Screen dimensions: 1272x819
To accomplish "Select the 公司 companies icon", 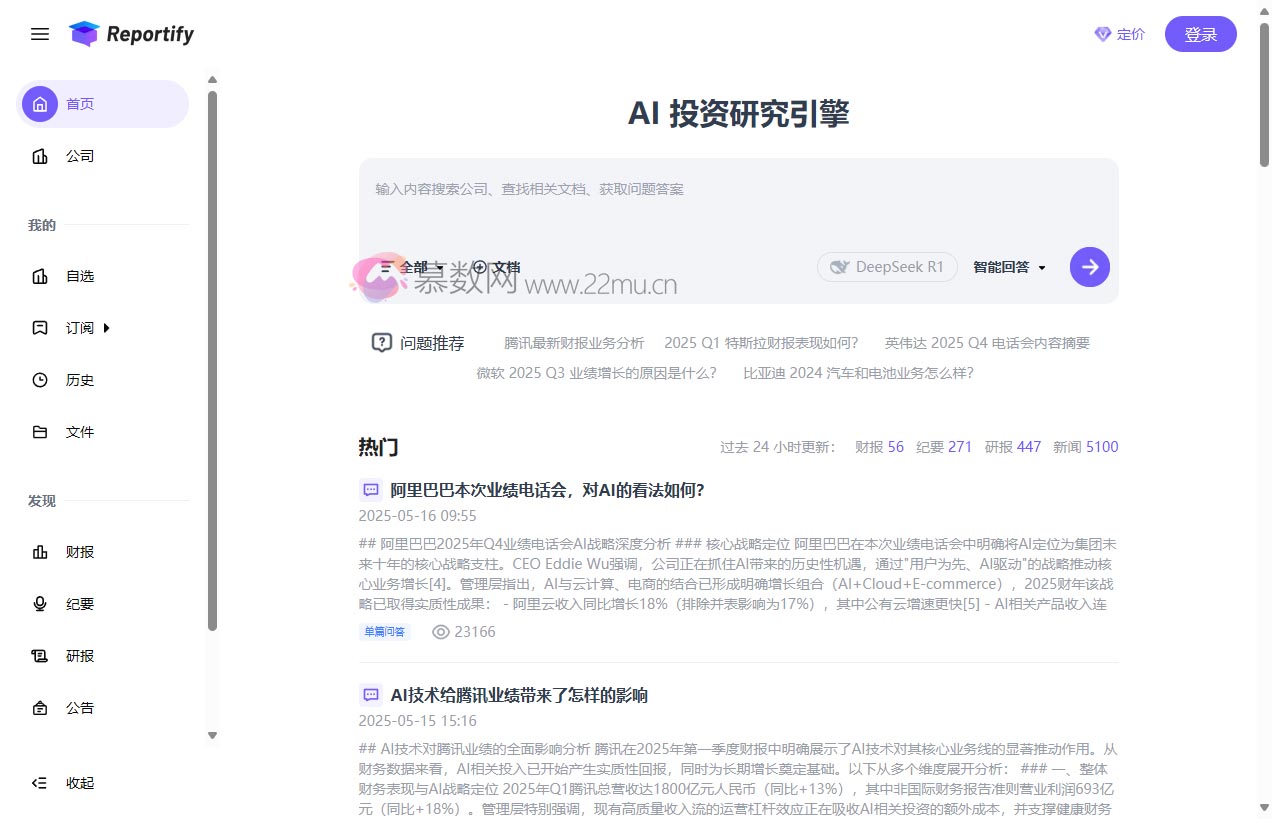I will (40, 156).
